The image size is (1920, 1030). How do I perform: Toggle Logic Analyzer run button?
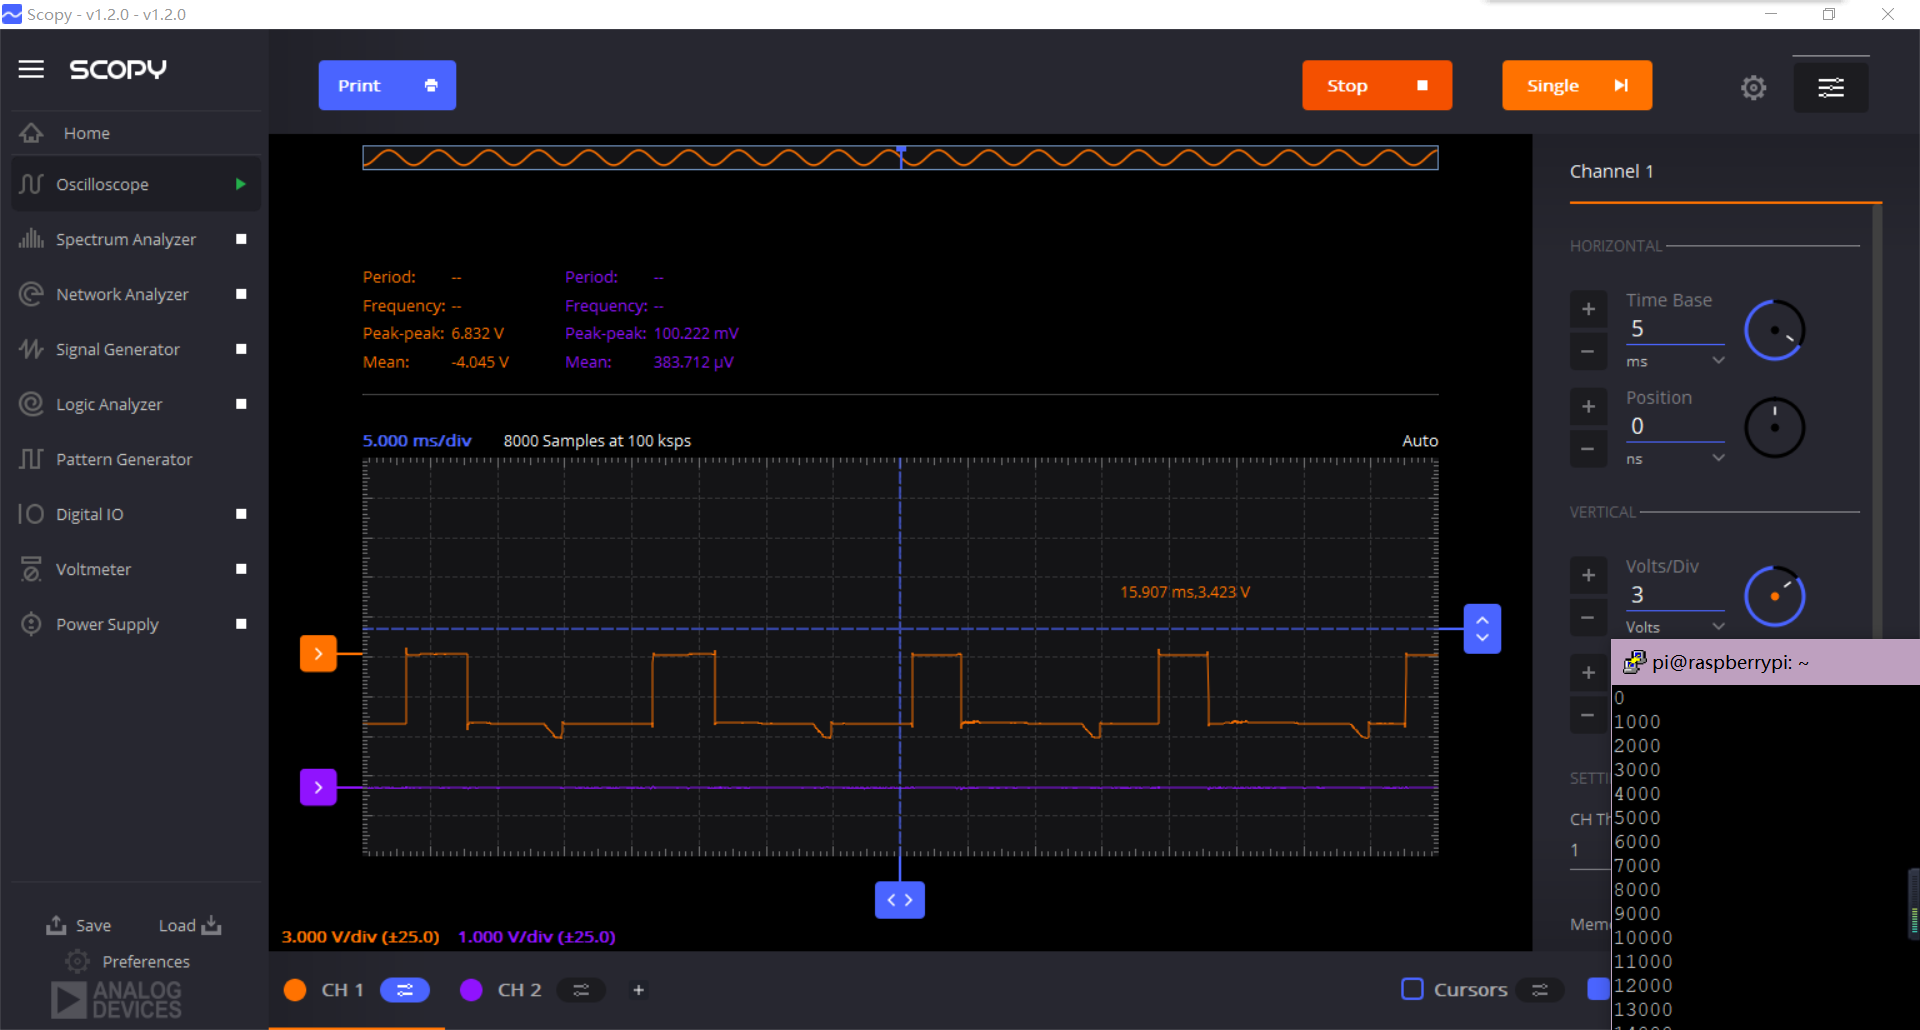241,404
